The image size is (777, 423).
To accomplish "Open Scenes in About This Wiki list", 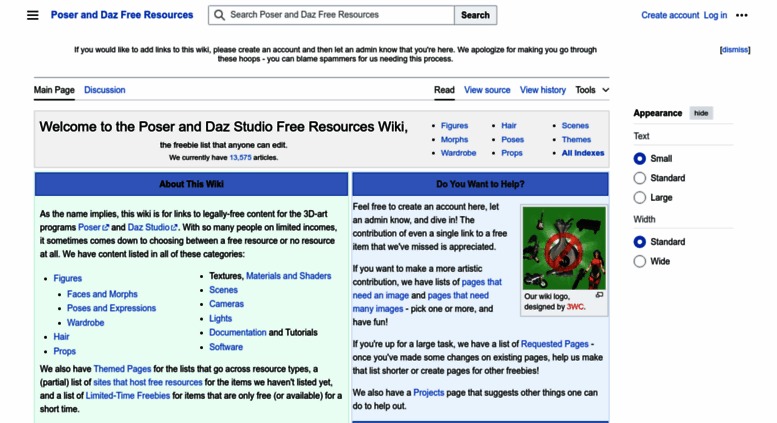I will click(223, 290).
